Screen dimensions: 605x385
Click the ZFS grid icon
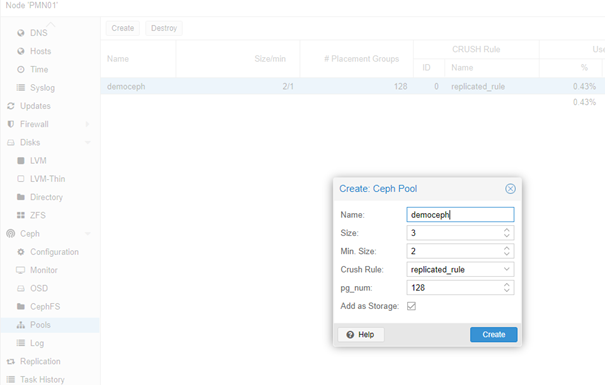pyautogui.click(x=20, y=215)
